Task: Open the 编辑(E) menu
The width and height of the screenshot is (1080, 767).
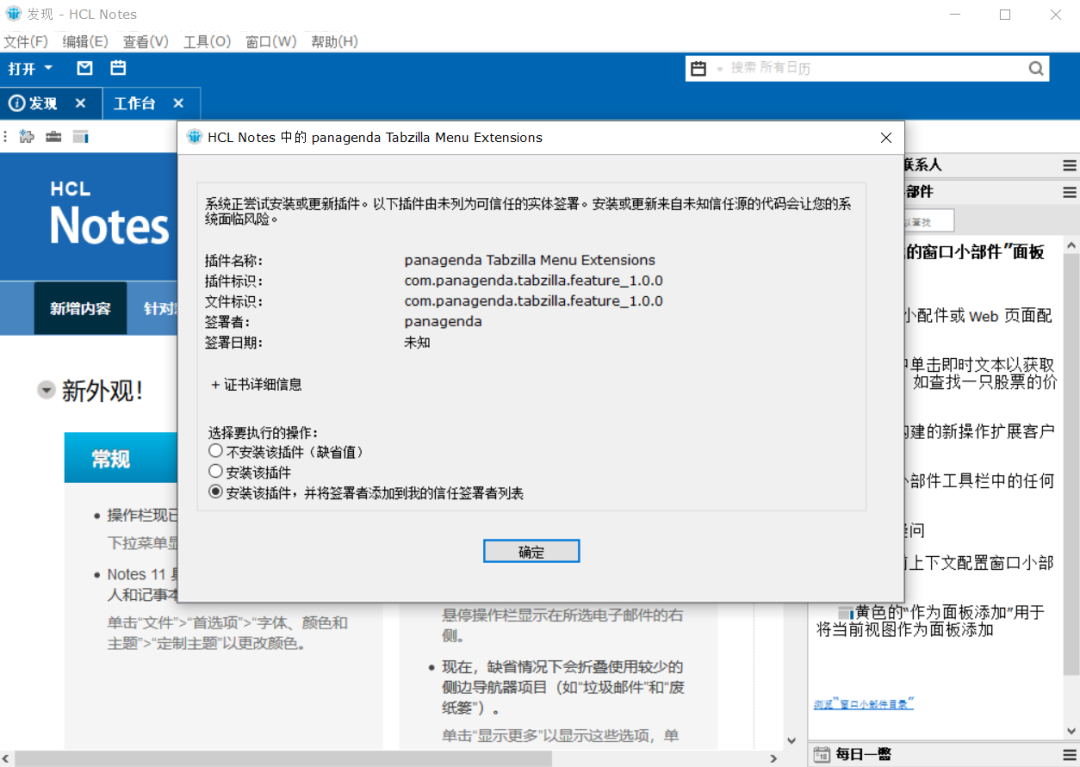Action: (x=85, y=41)
